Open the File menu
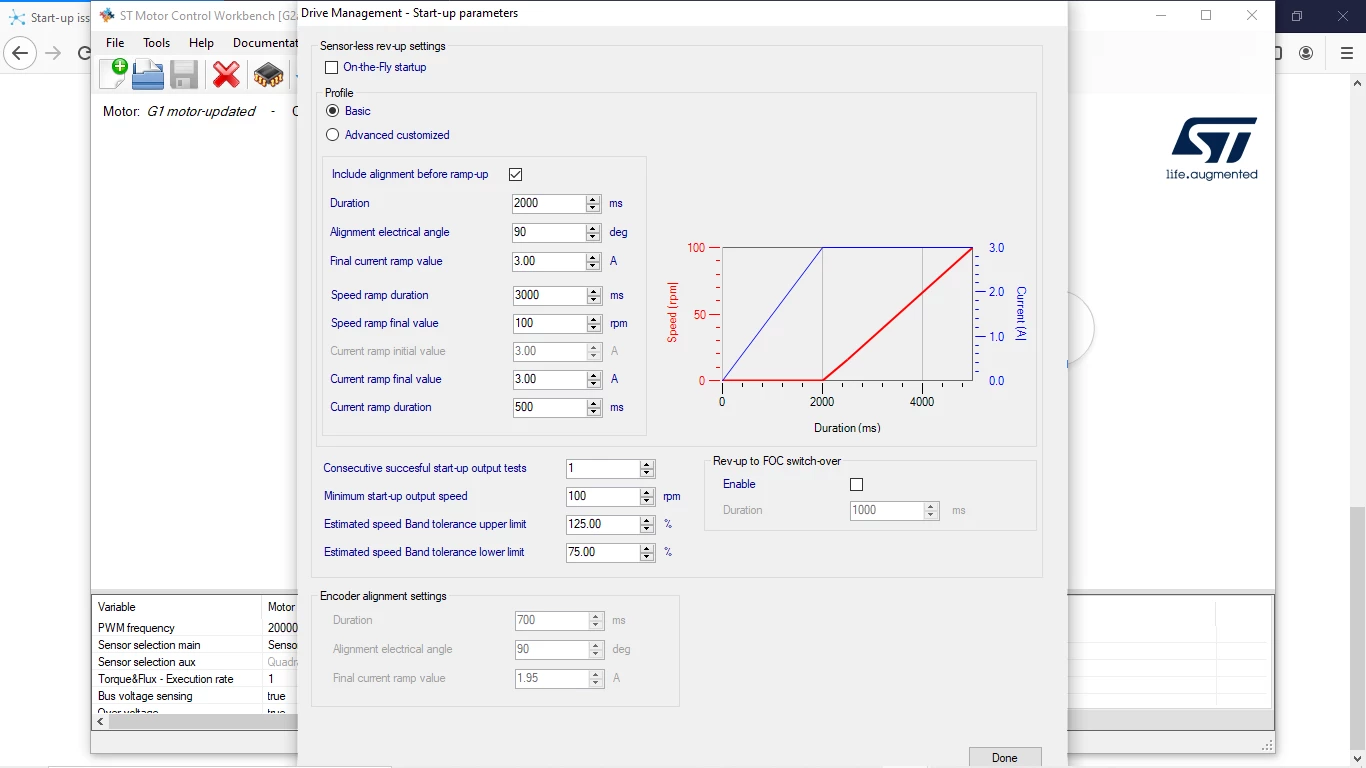This screenshot has height=768, width=1366. tap(115, 43)
